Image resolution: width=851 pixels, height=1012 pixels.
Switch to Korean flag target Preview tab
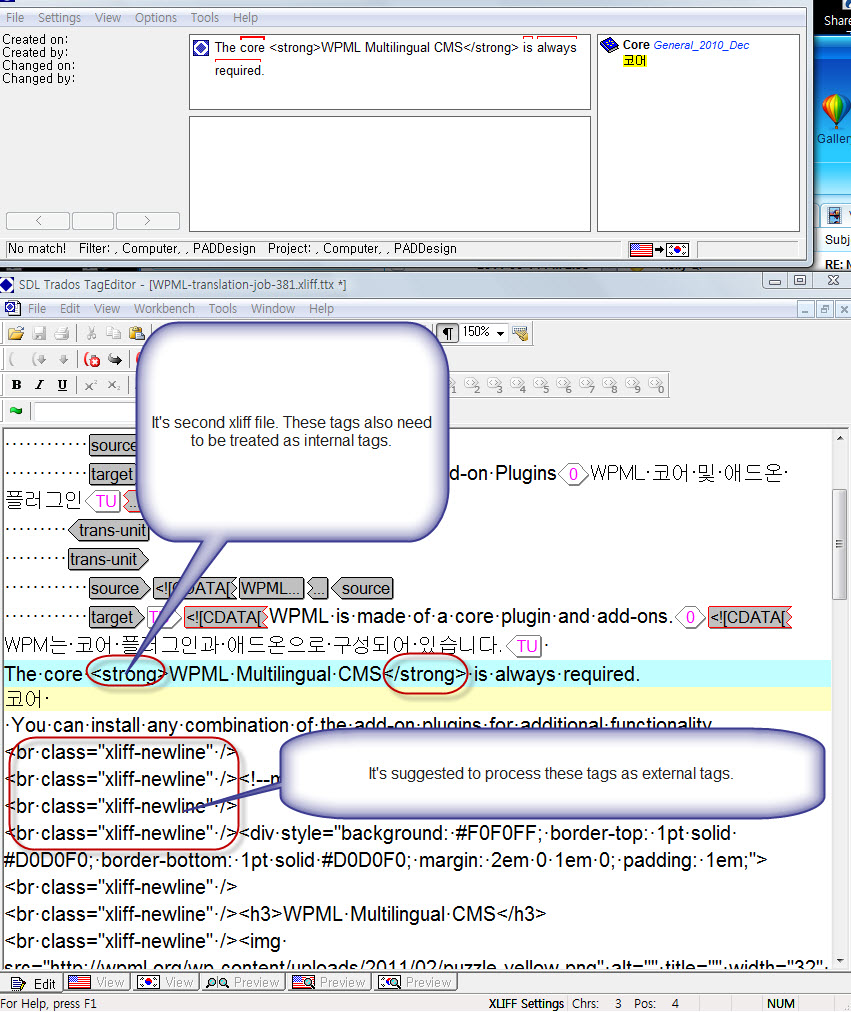[415, 982]
